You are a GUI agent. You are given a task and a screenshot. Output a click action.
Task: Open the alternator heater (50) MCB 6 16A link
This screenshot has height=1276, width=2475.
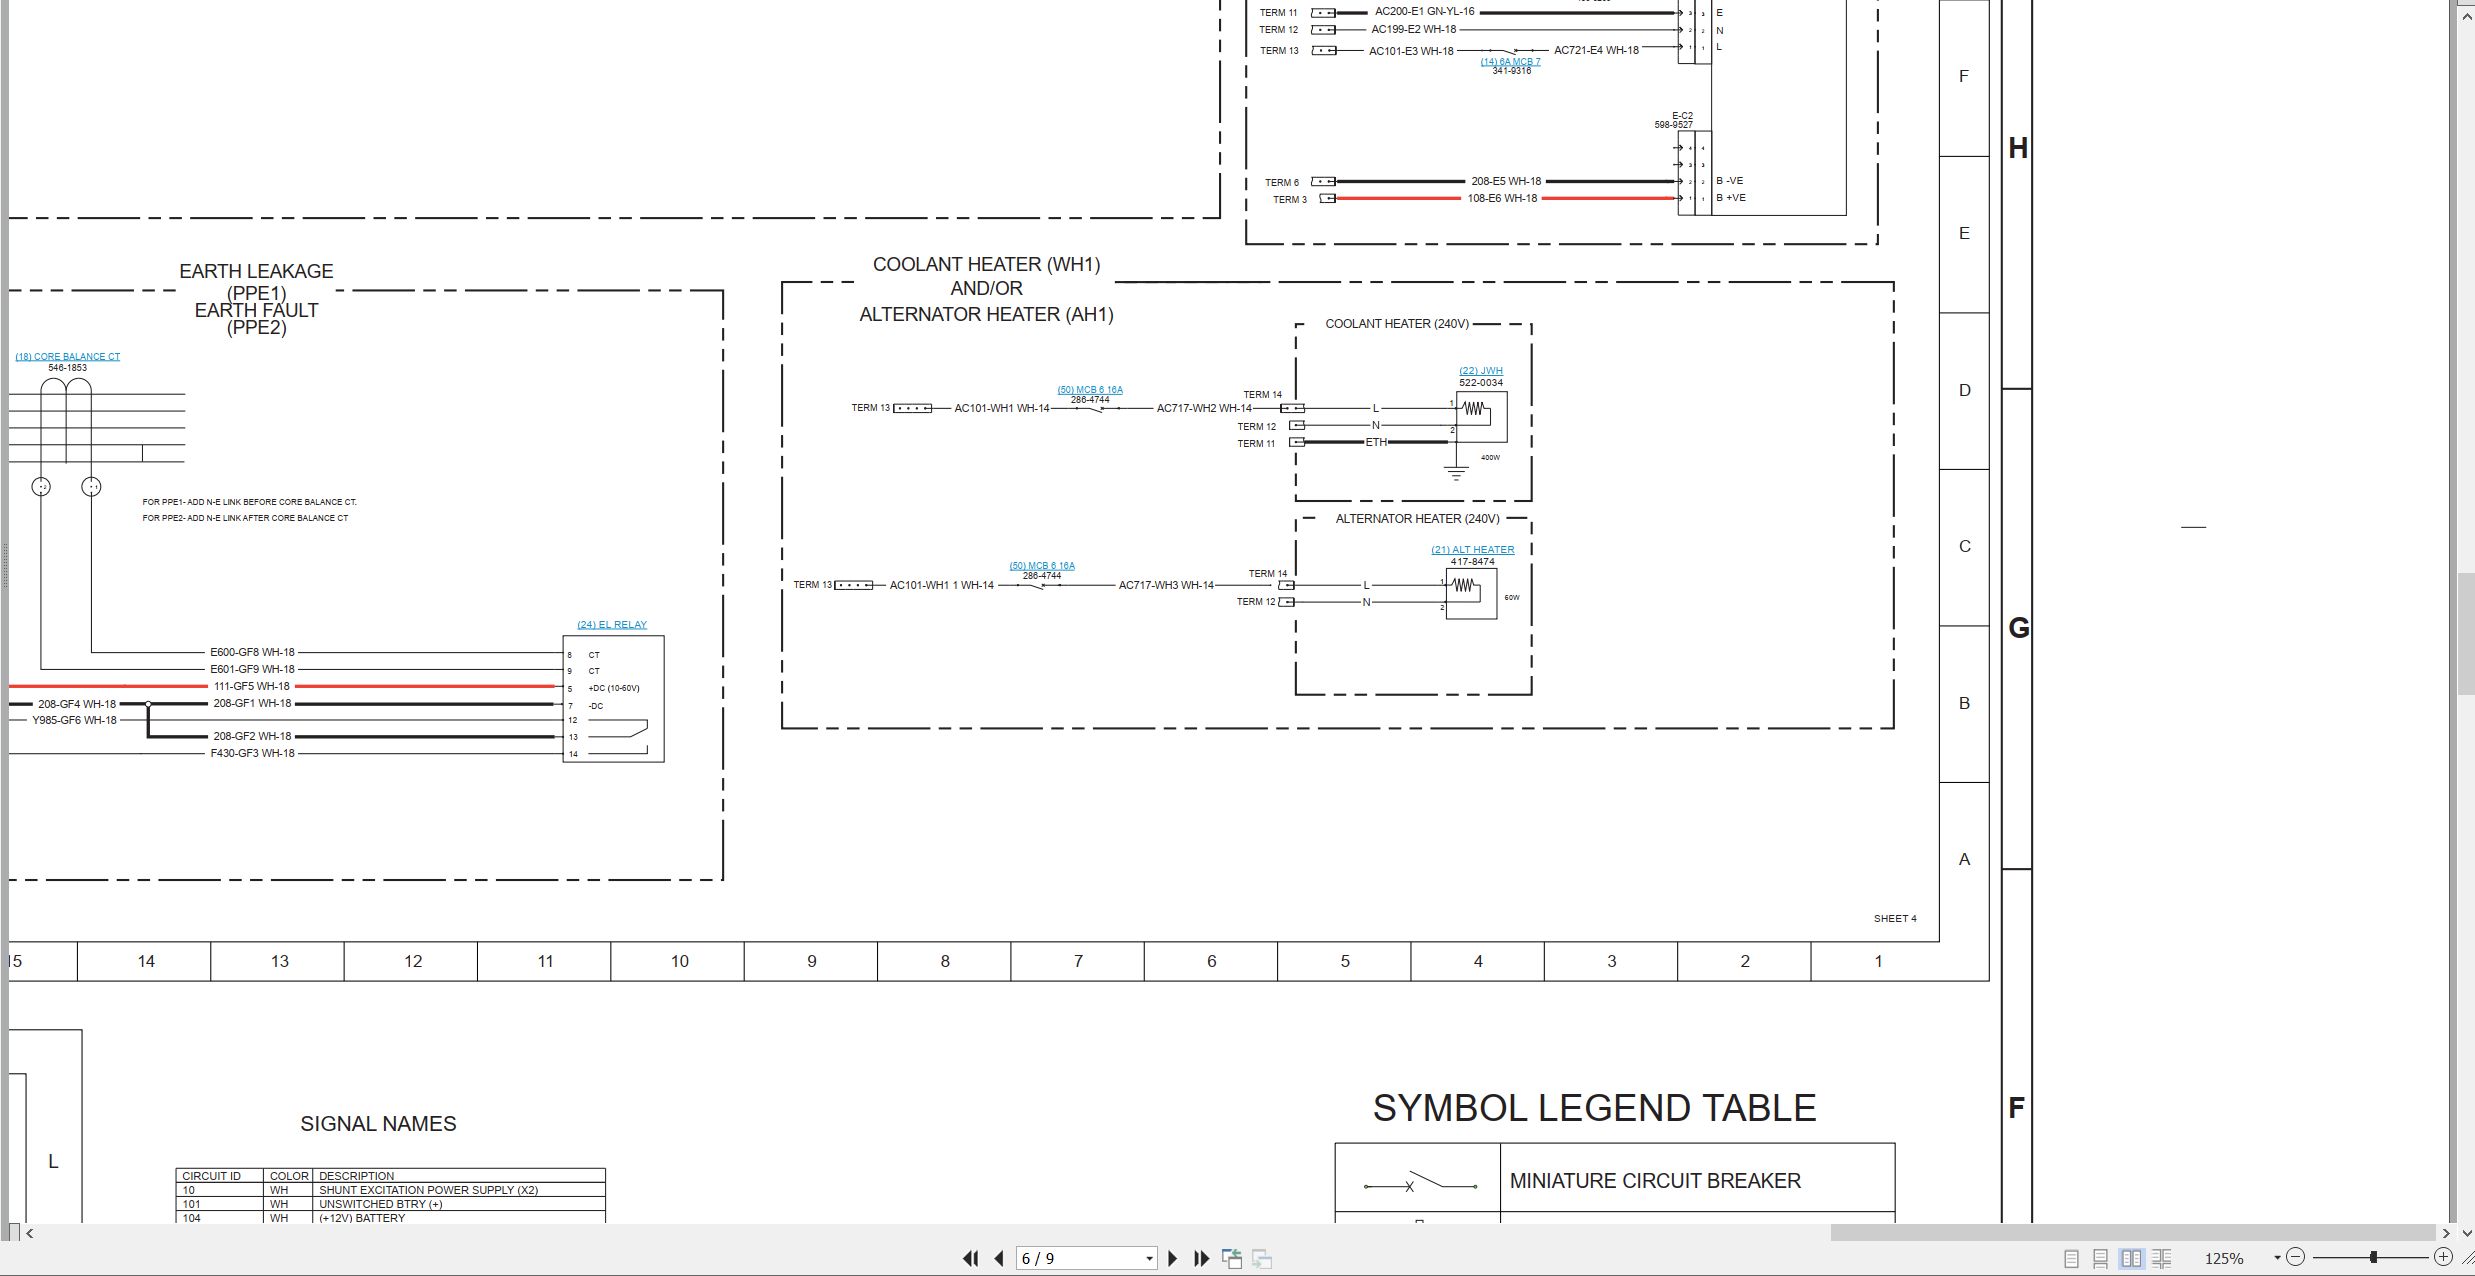[x=1042, y=566]
